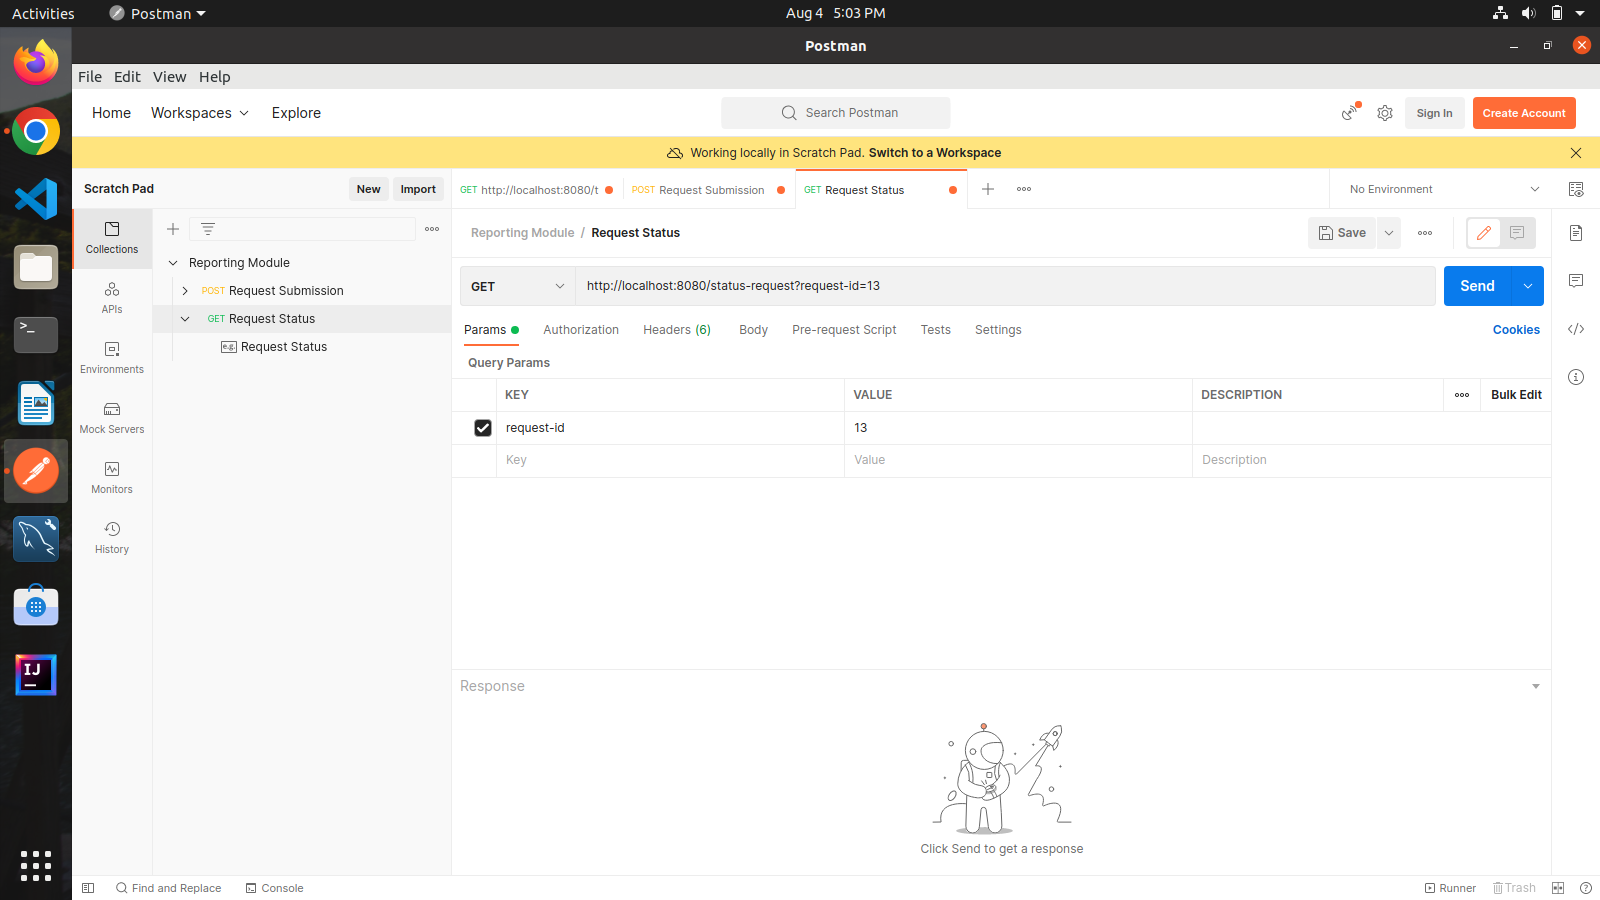Screen dimensions: 1600x900
Task: Open the HTTP method GET dropdown
Action: pos(518,286)
